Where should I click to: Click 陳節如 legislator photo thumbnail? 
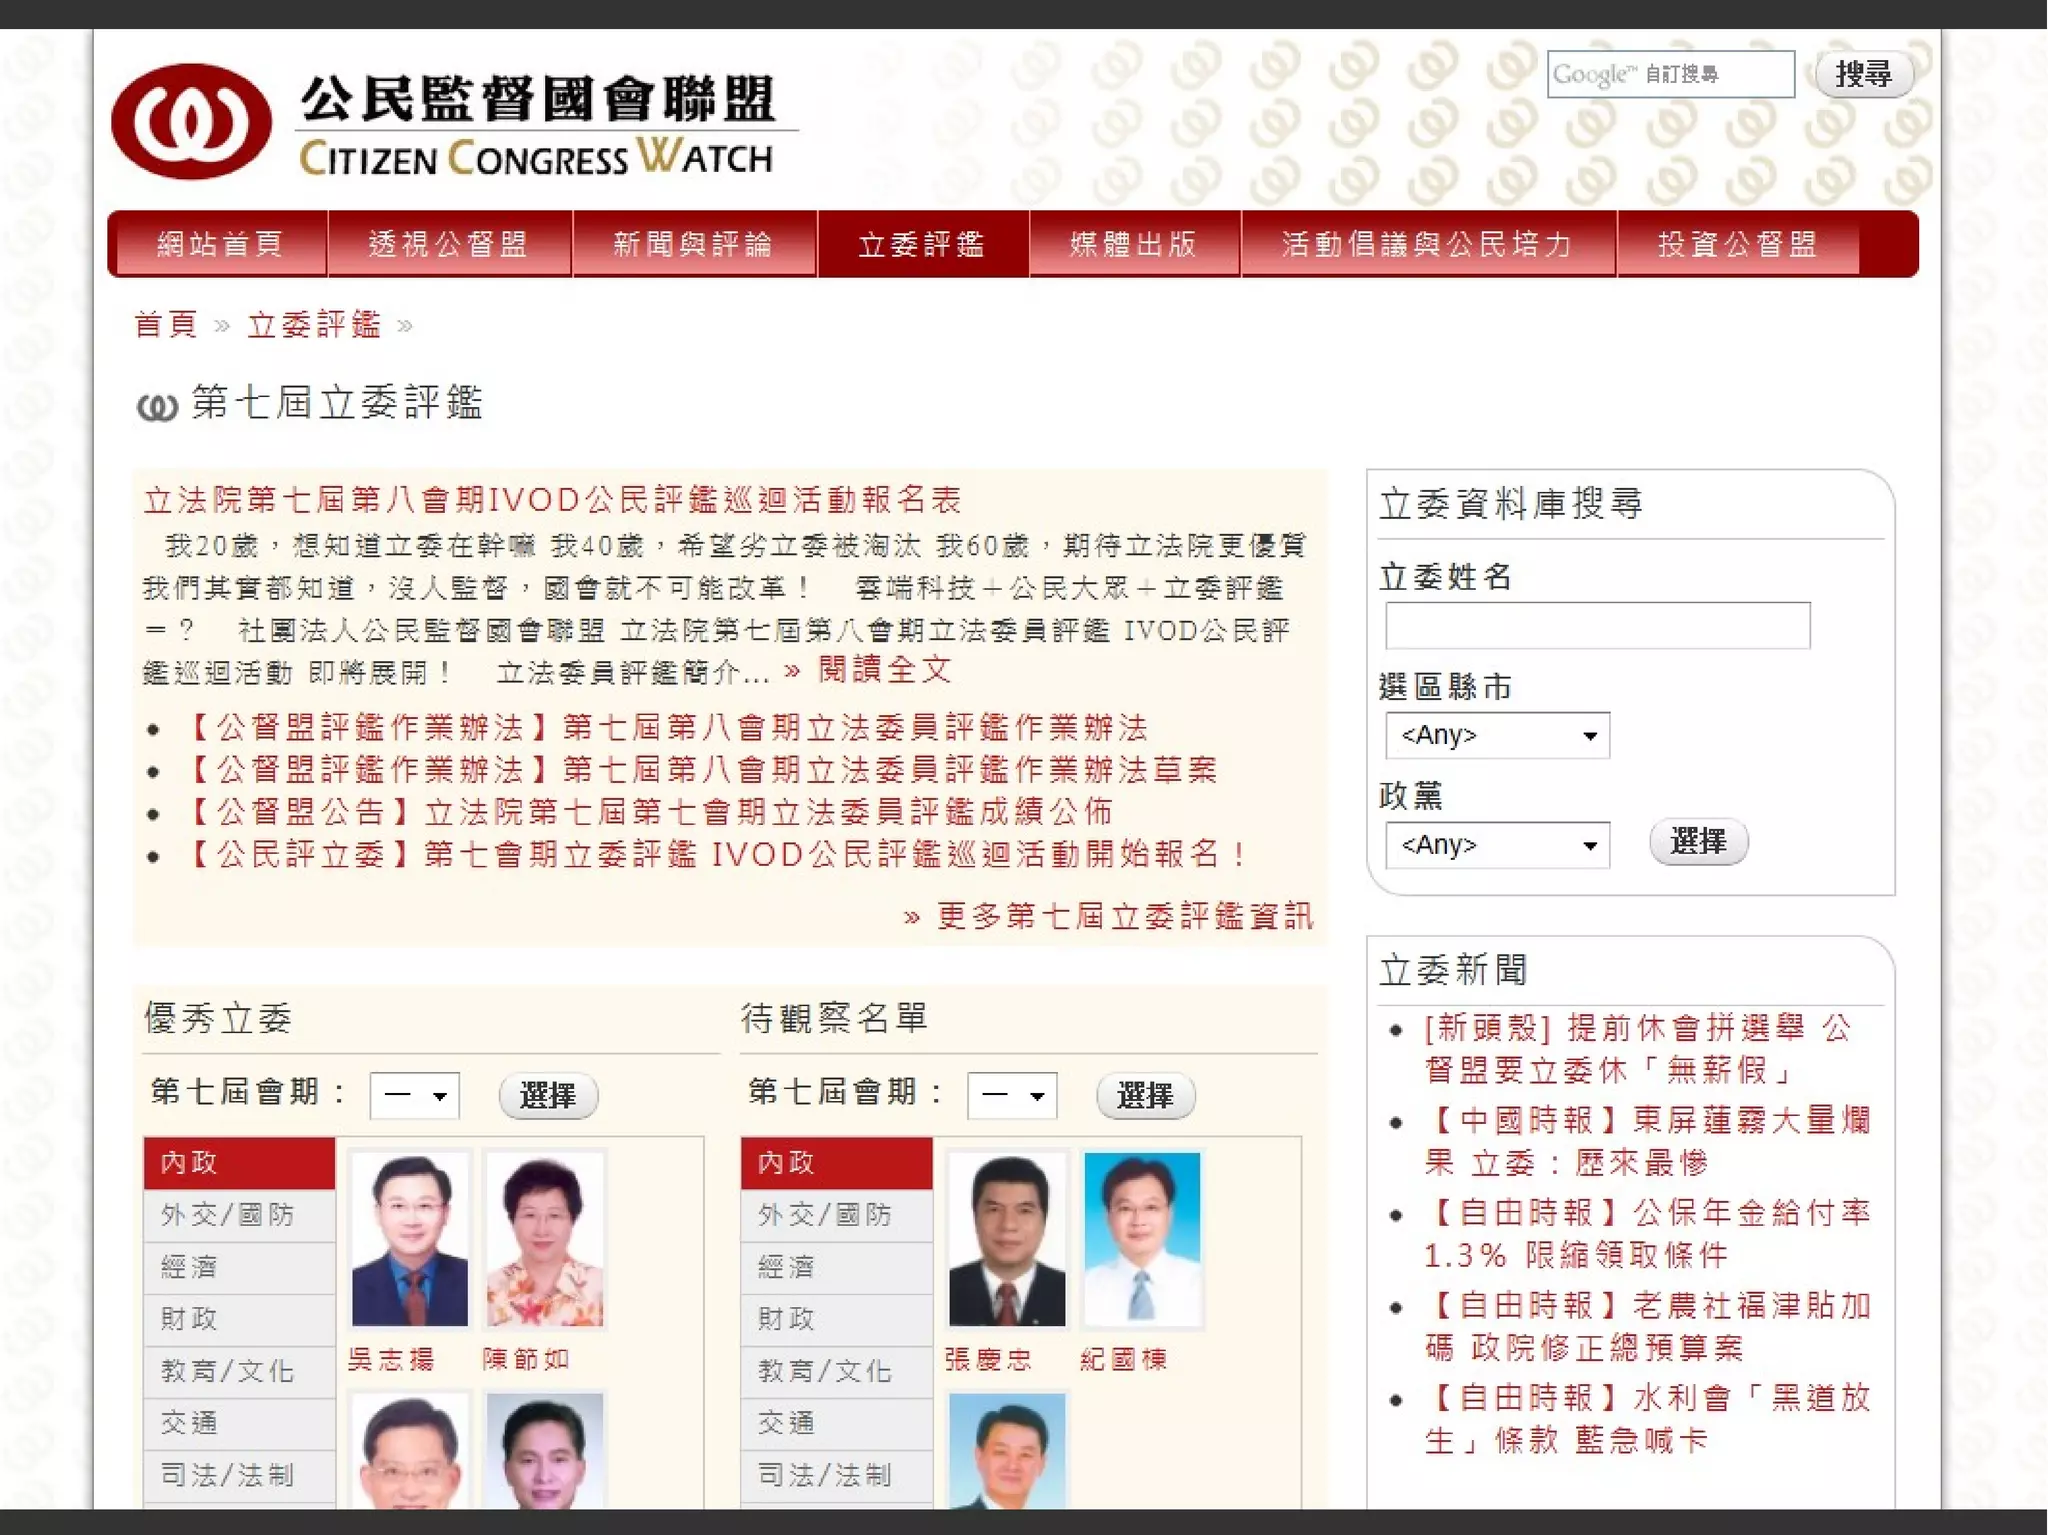point(545,1240)
